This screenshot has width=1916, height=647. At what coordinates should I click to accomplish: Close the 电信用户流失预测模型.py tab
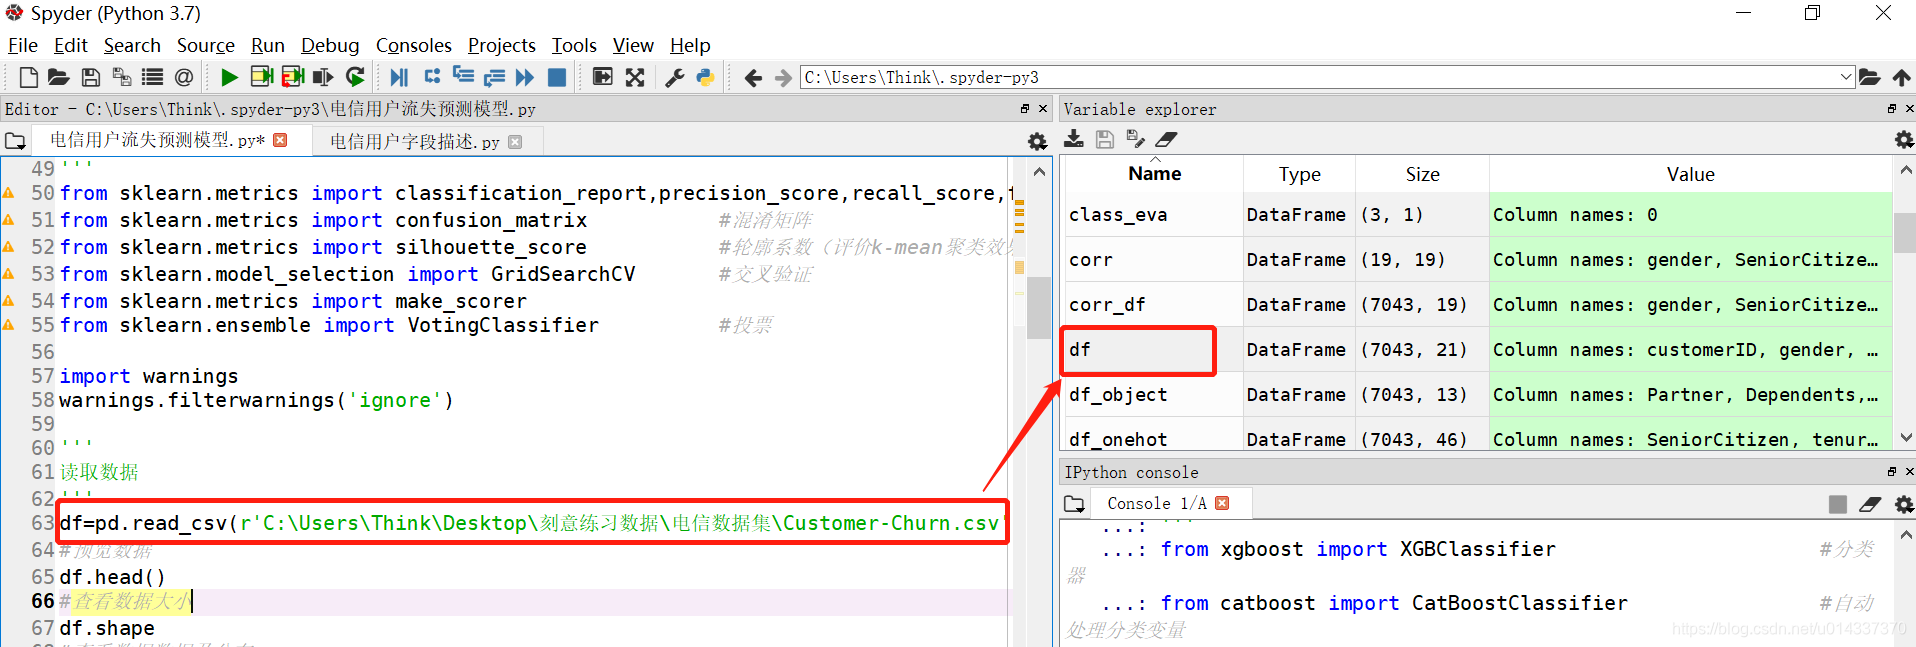281,140
